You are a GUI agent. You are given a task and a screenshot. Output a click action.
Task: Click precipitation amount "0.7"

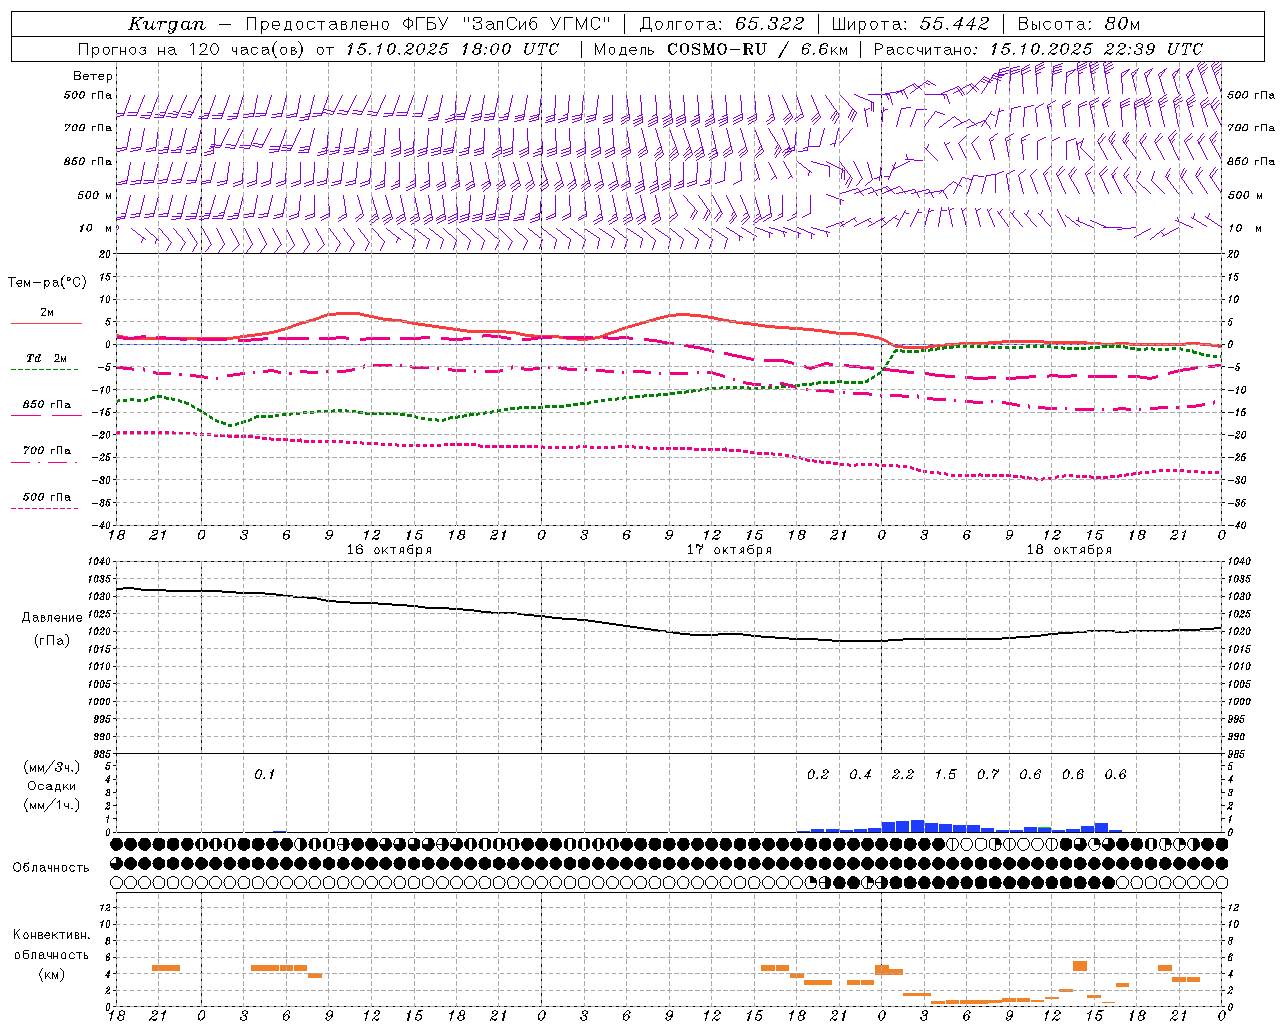[x=988, y=774]
